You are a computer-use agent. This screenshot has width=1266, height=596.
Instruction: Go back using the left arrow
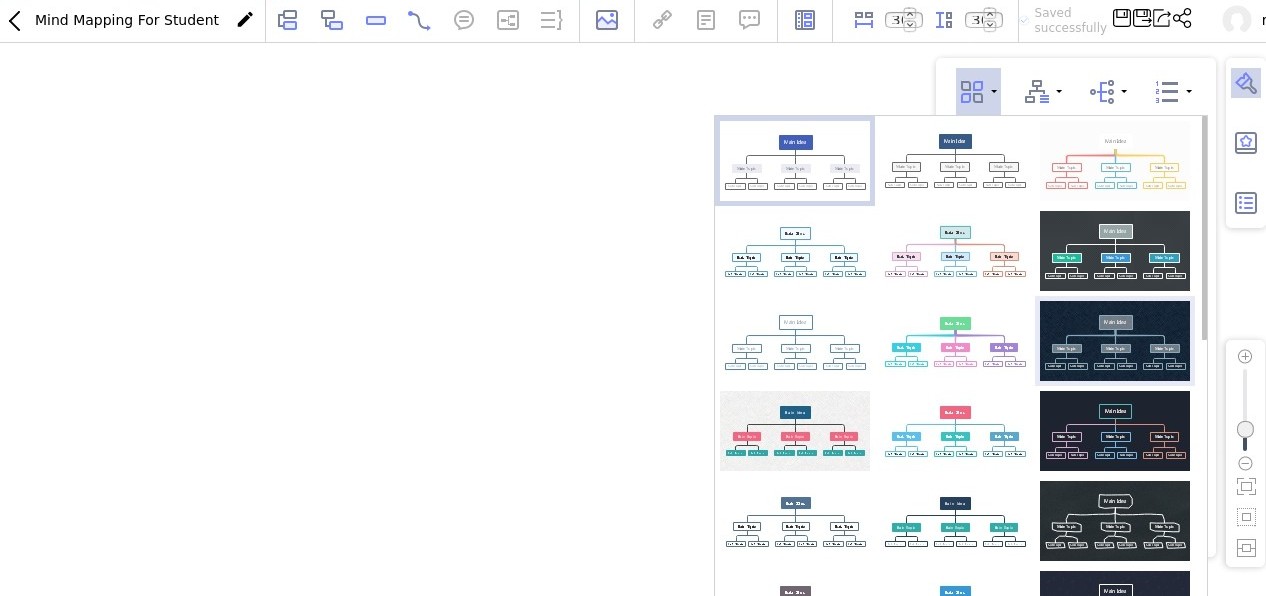[15, 21]
